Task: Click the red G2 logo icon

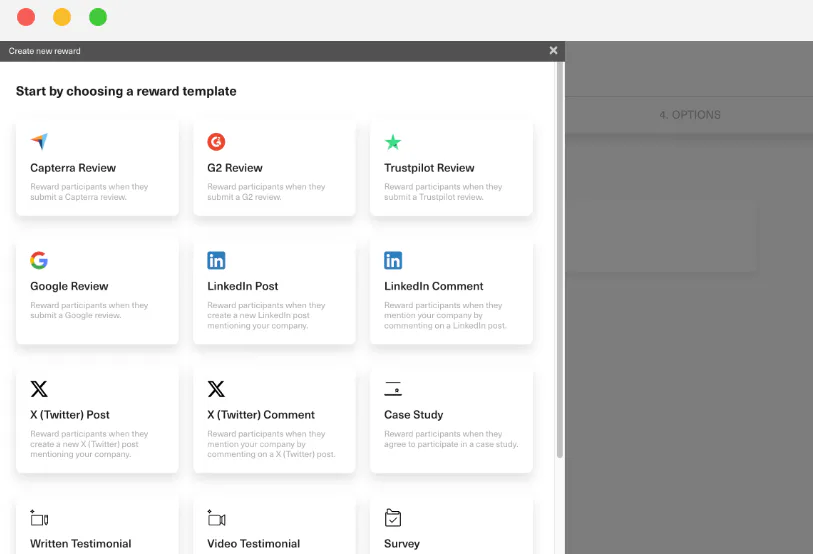Action: 216,142
